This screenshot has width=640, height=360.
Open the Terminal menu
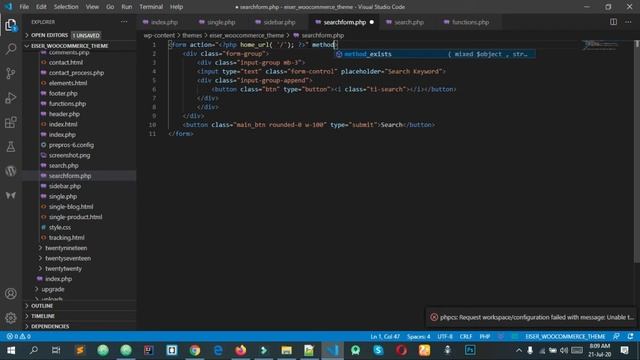[151, 7]
